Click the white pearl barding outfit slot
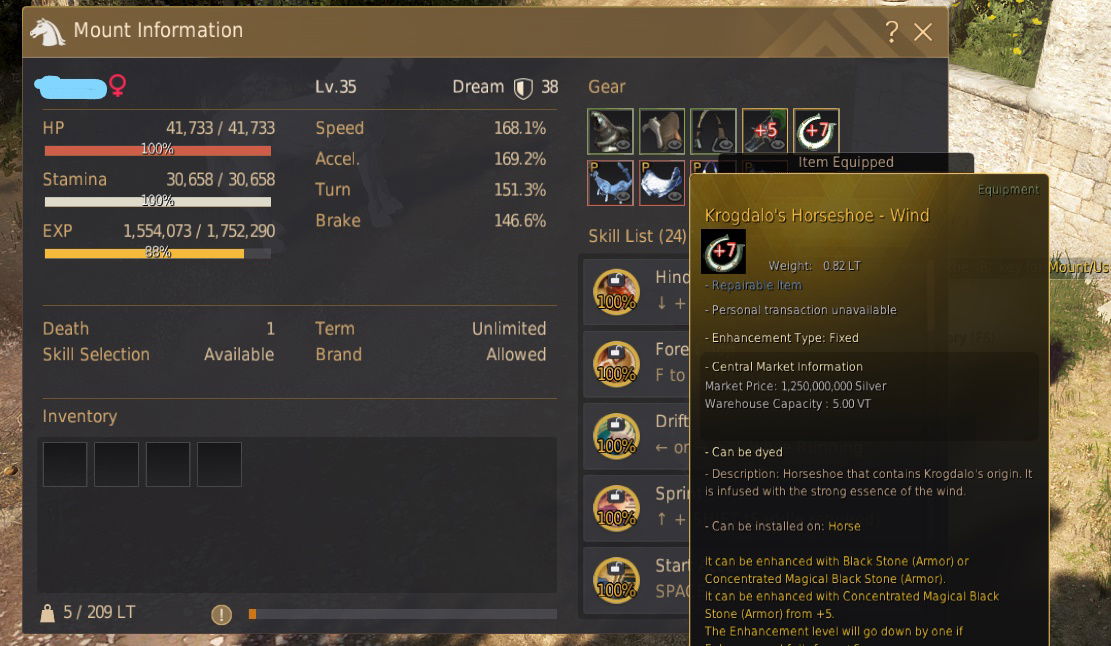Screen dimensions: 1111x646 coord(662,183)
